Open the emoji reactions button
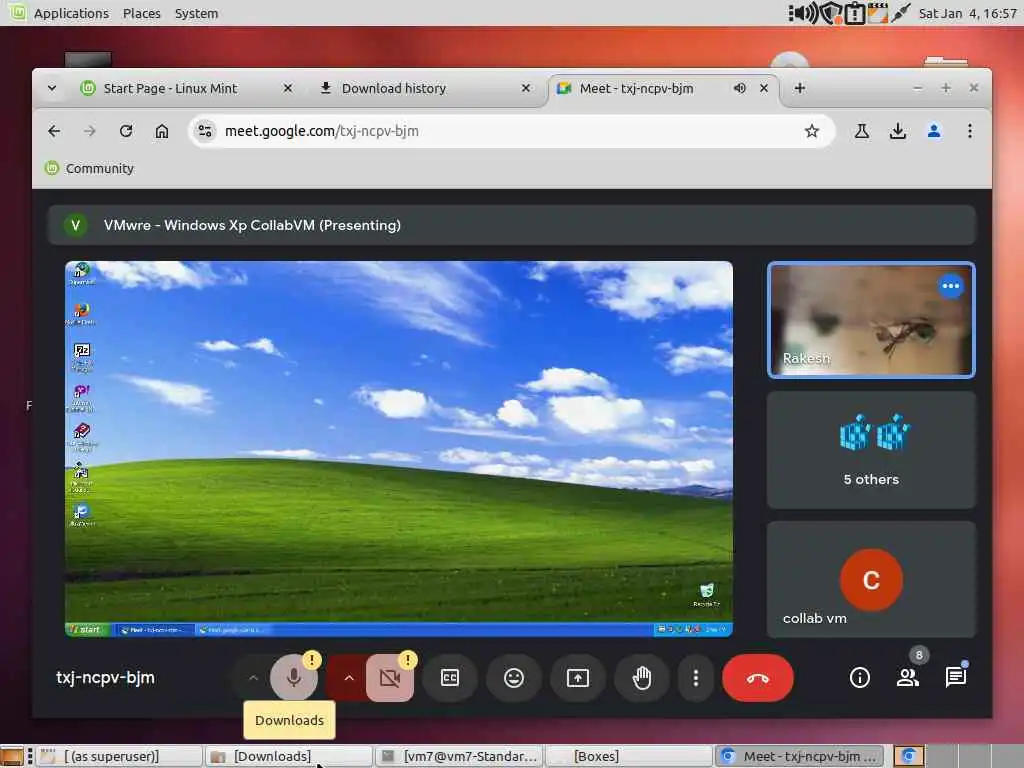The height and width of the screenshot is (768, 1024). coord(514,678)
